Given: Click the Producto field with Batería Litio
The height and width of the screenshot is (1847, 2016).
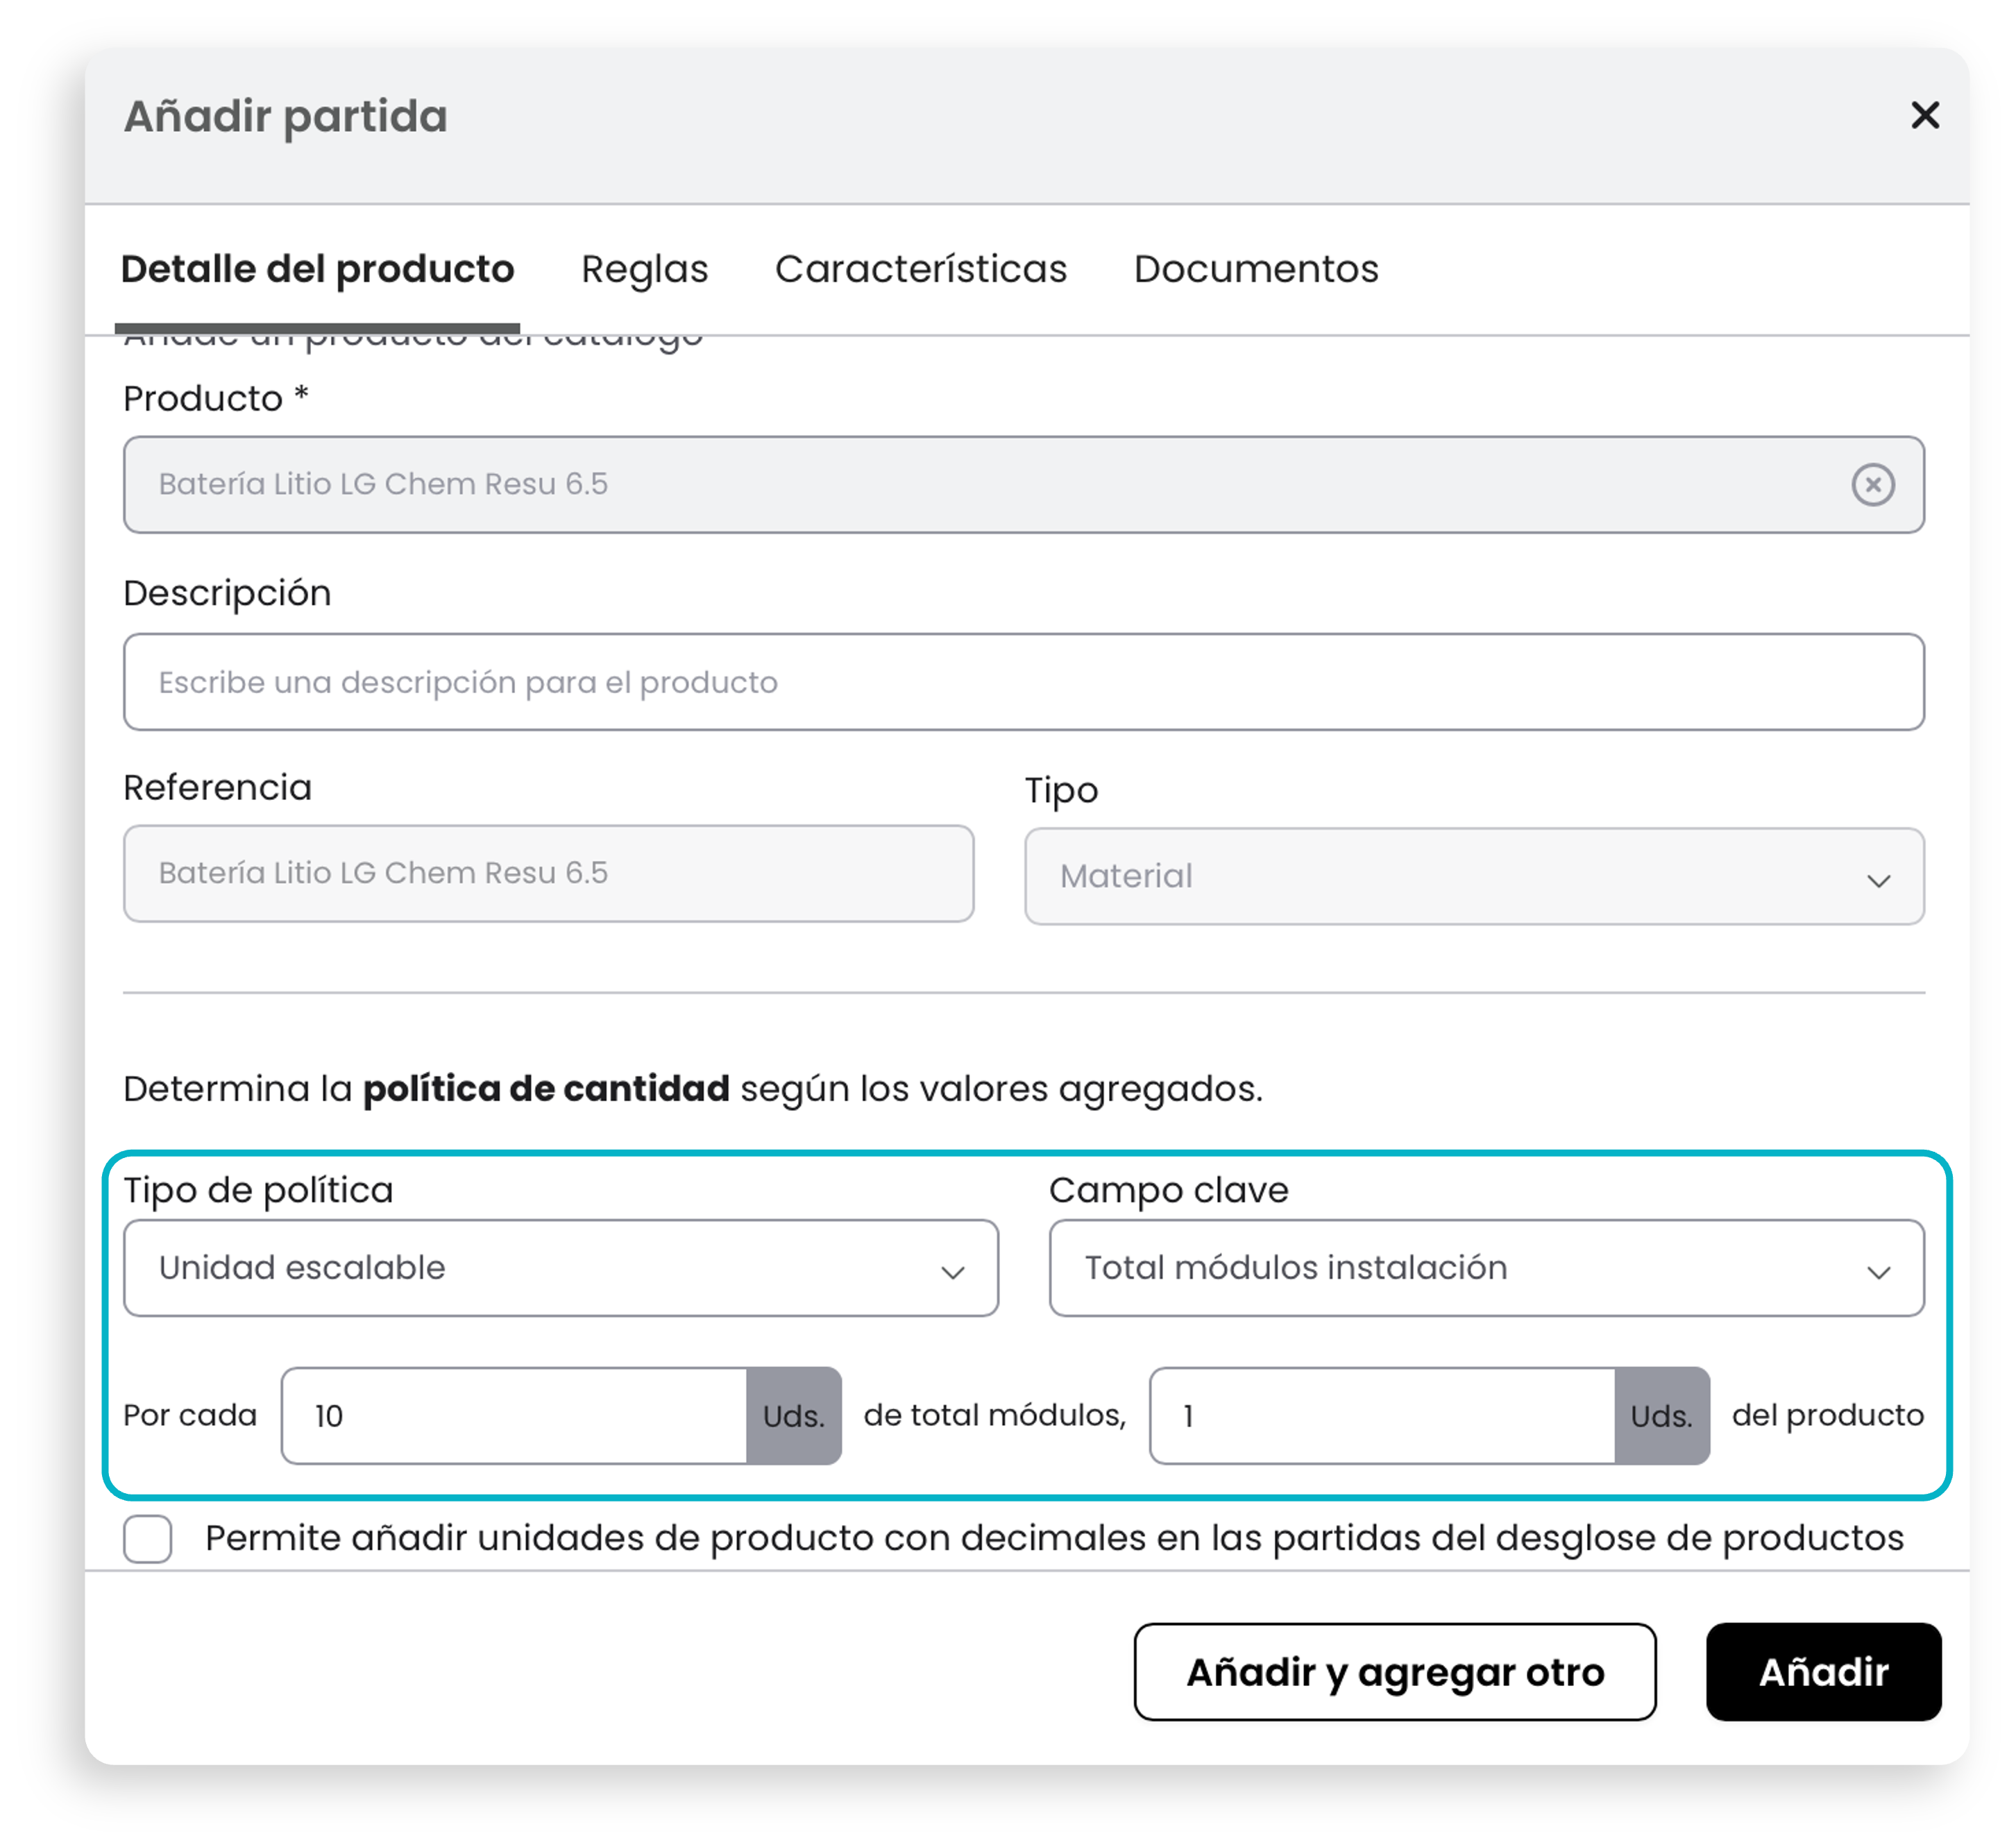Looking at the screenshot, I should point(1024,485).
